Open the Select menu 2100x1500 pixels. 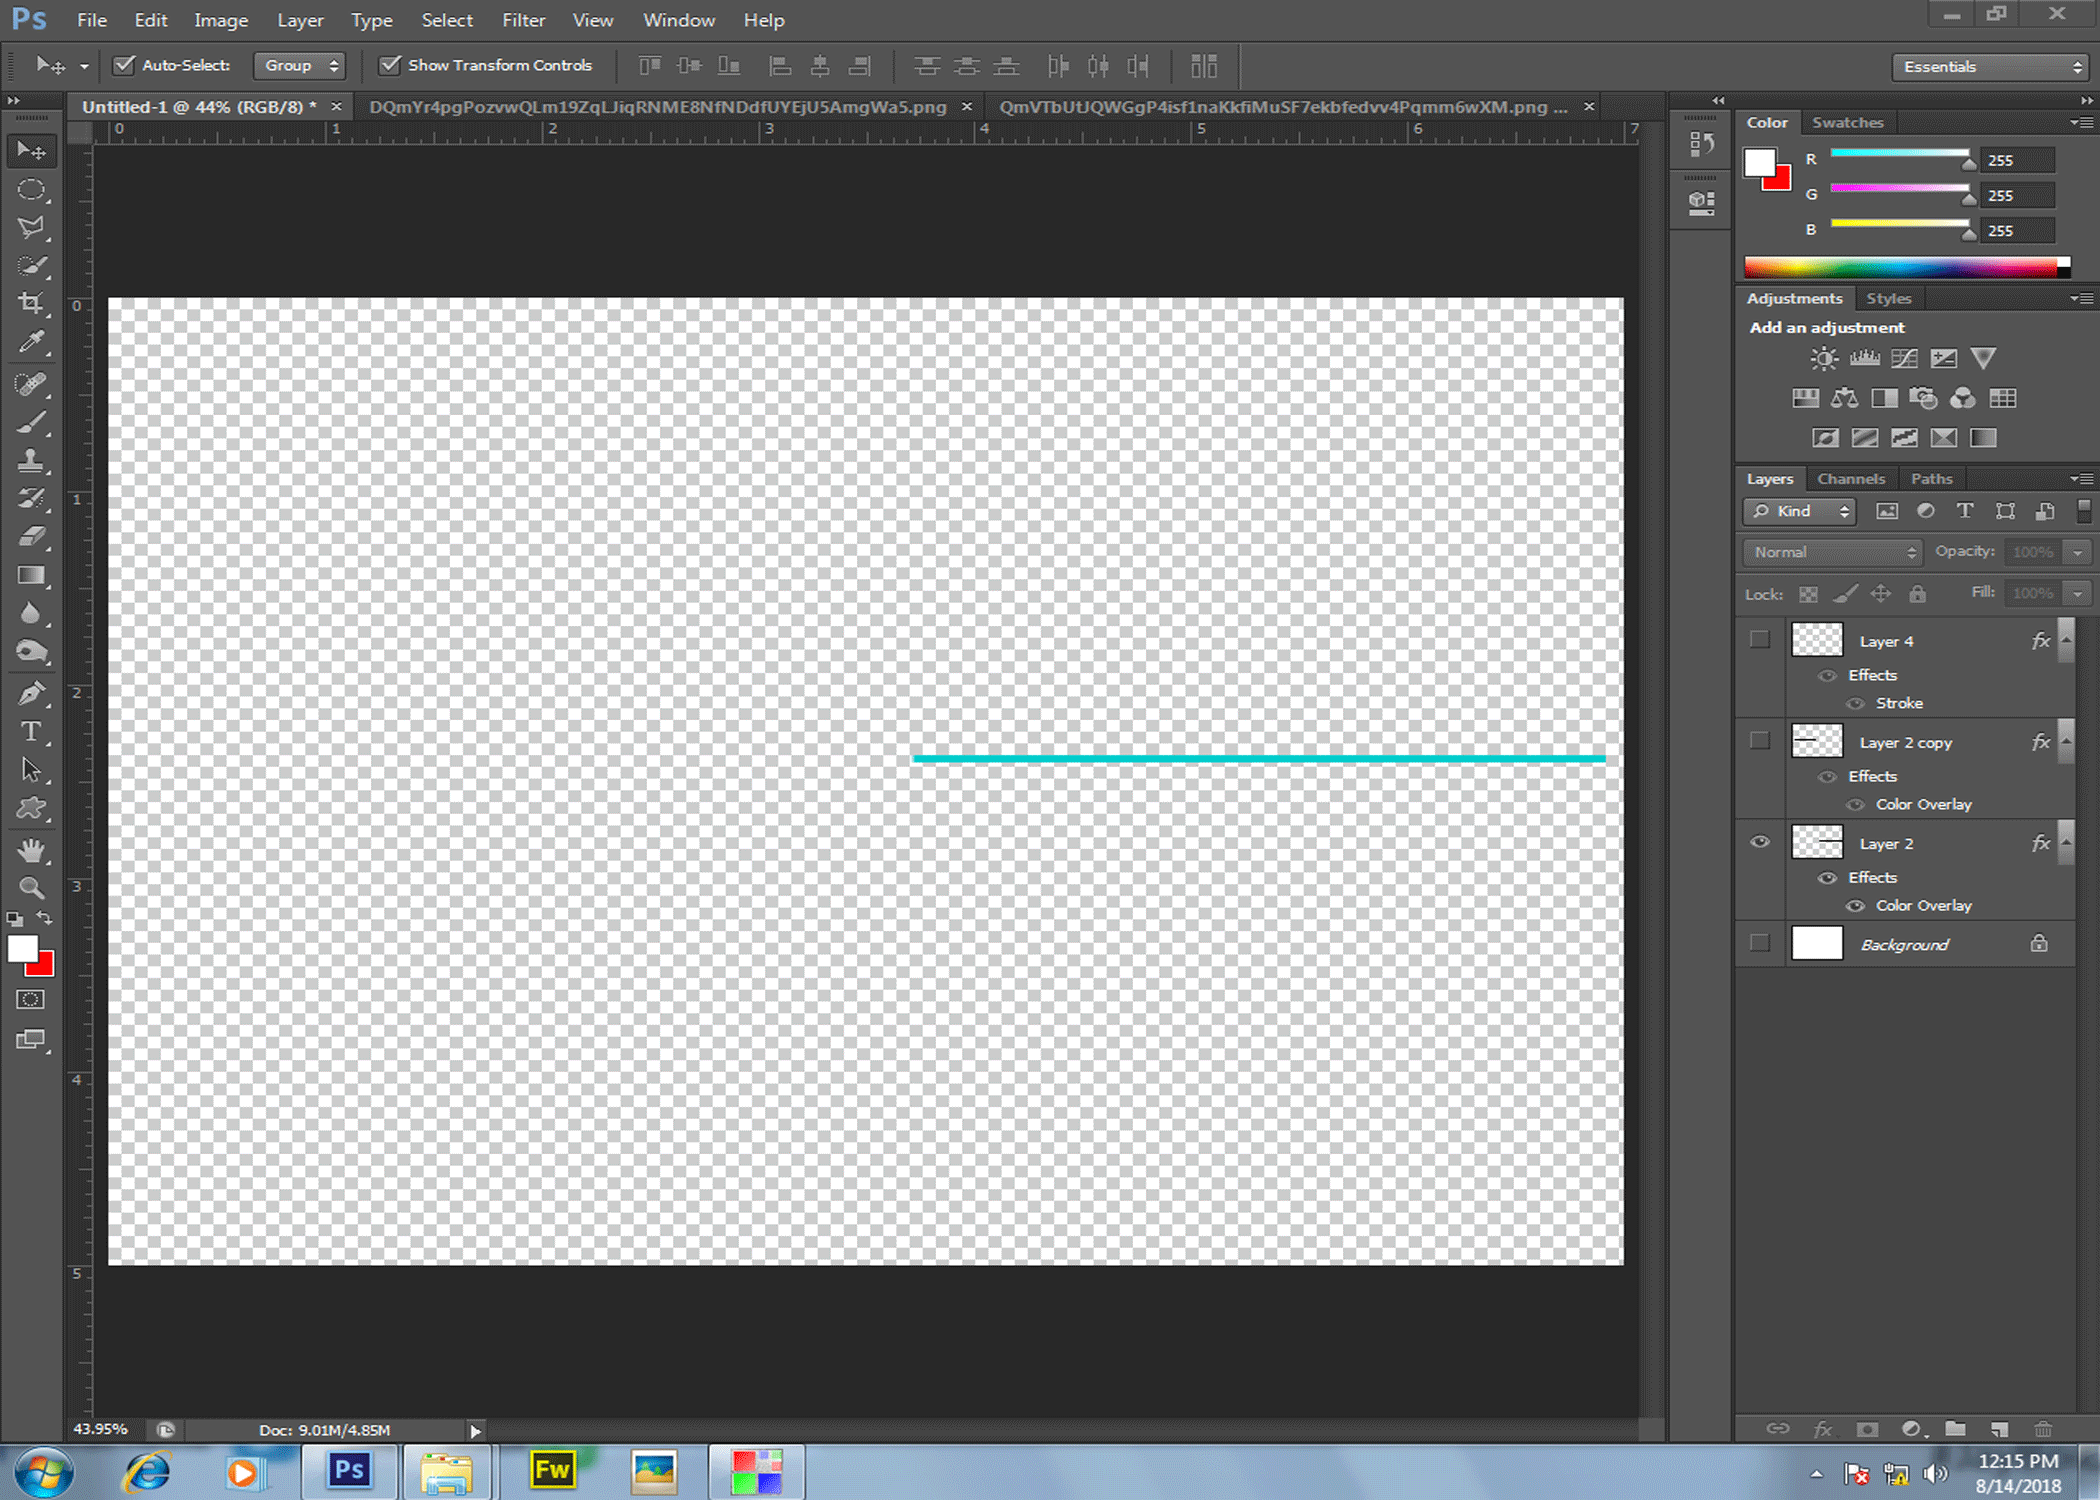447,20
